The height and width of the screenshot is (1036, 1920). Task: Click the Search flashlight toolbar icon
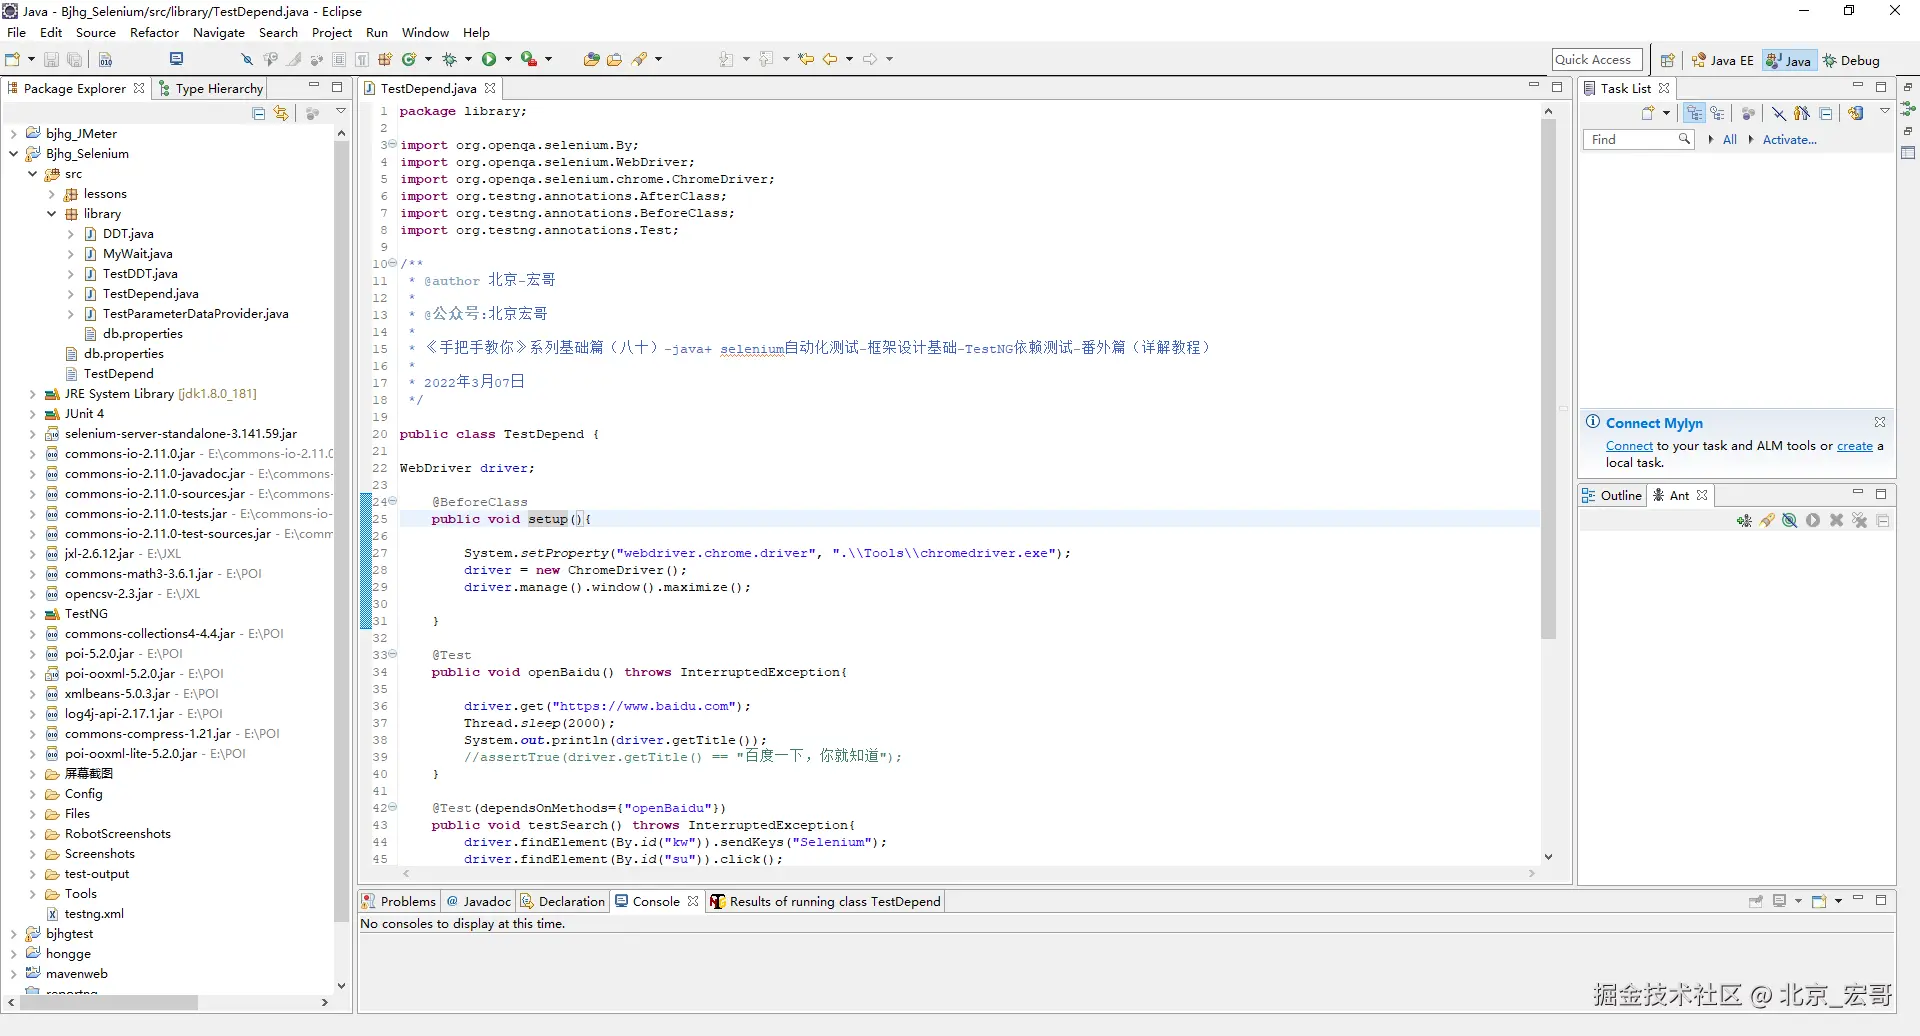640,60
